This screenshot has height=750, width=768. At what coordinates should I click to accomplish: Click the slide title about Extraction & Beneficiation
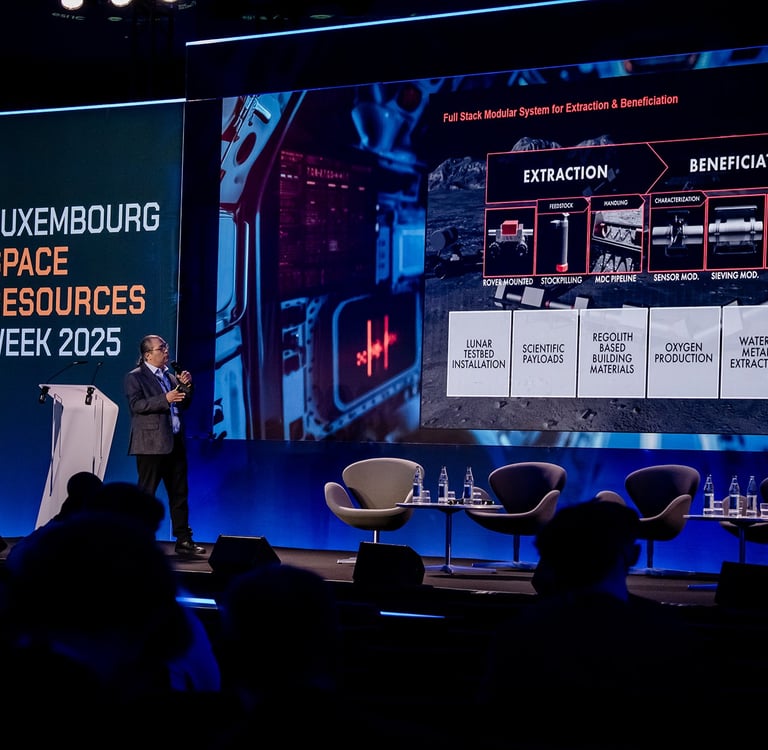pyautogui.click(x=560, y=108)
